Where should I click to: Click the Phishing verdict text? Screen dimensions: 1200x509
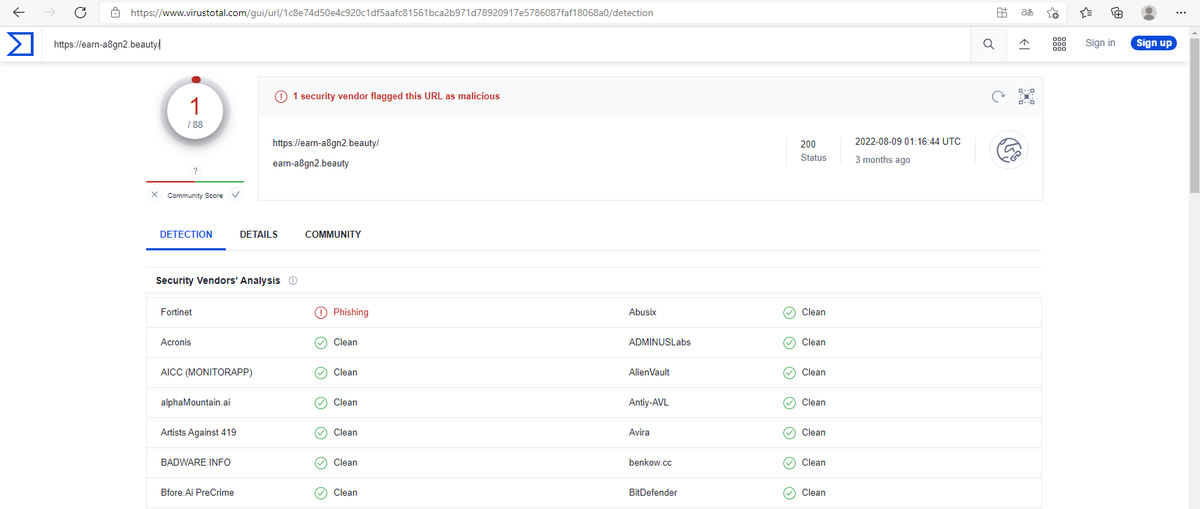click(x=351, y=312)
